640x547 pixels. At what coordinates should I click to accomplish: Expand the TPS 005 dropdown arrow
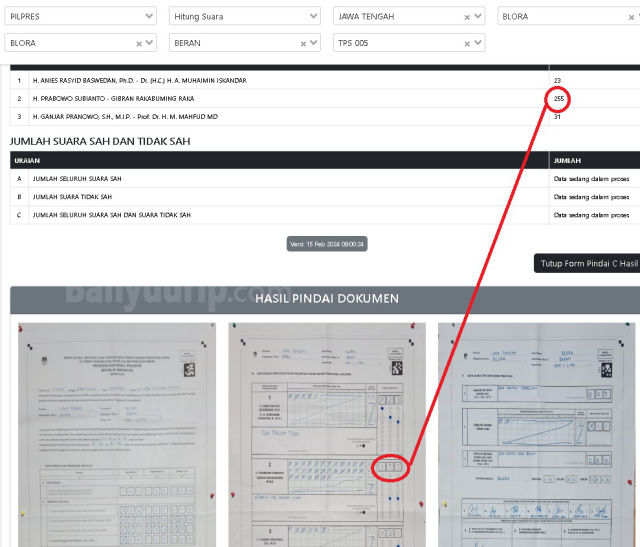[478, 42]
